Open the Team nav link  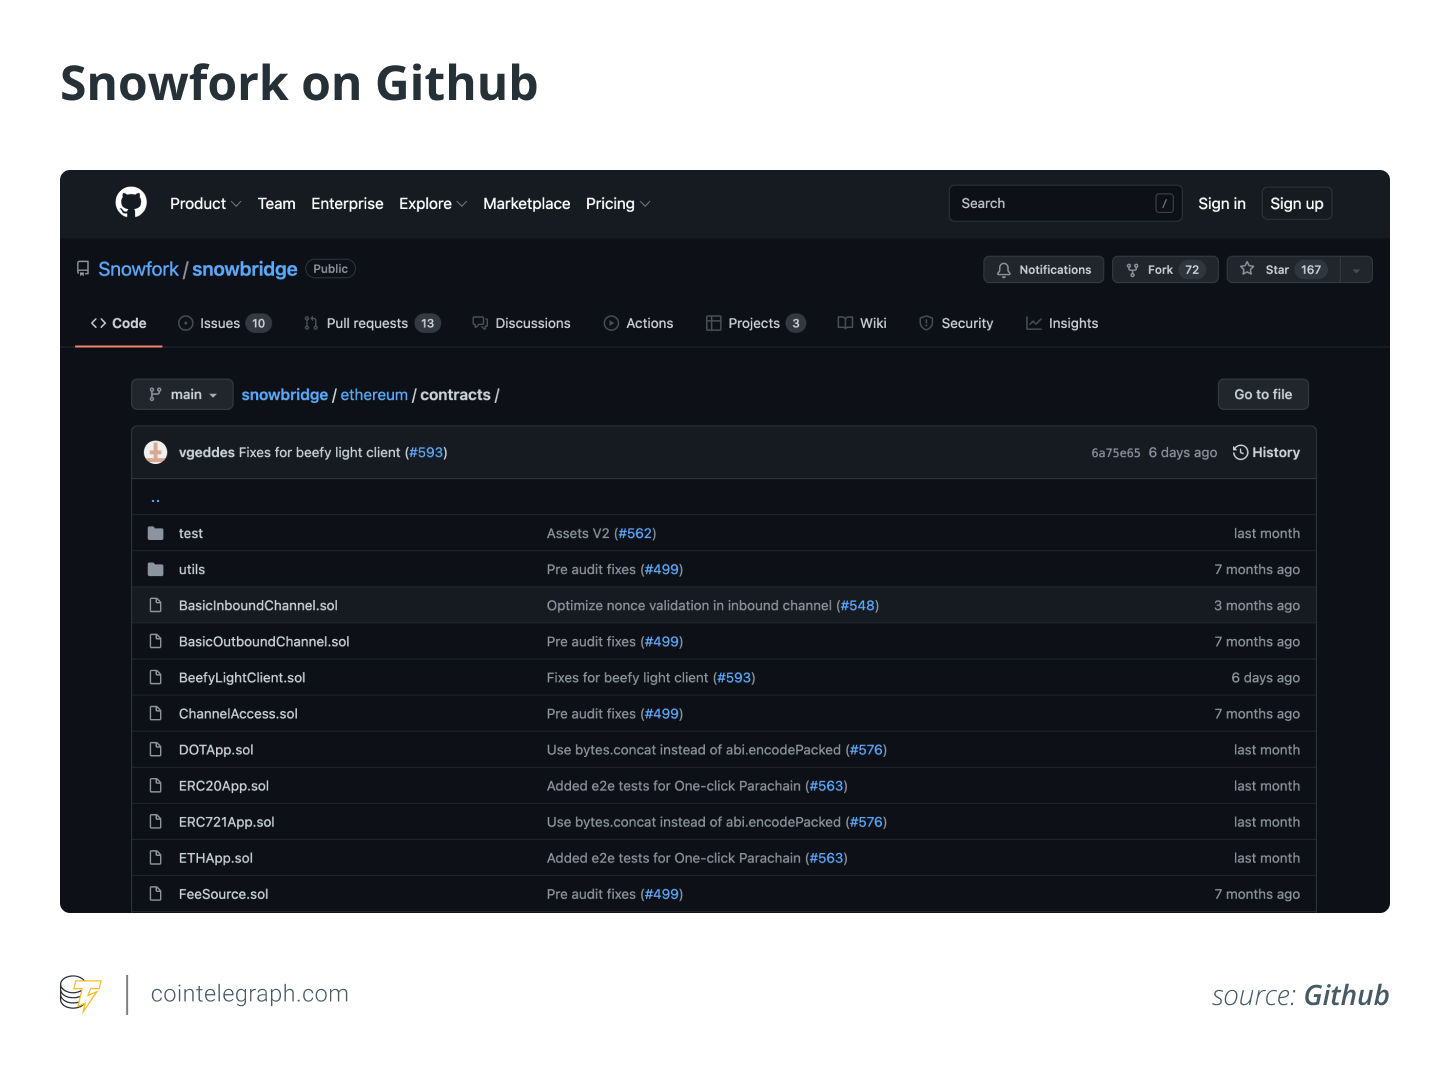point(276,203)
